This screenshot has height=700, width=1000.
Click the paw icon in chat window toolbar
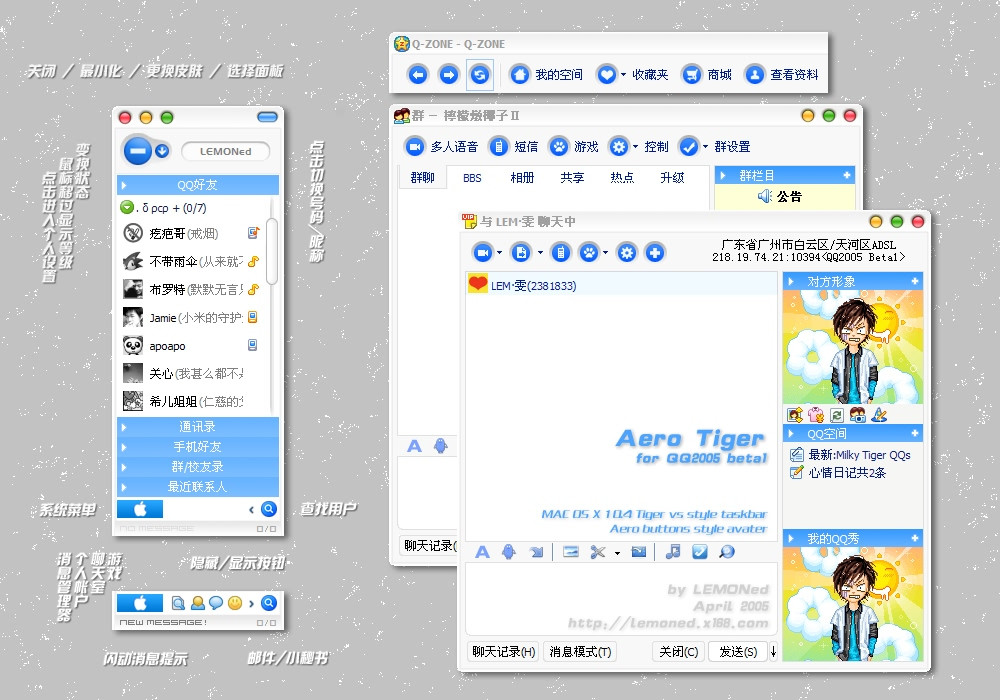589,252
